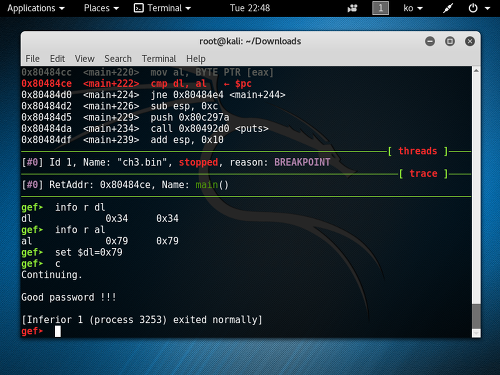This screenshot has width=500, height=375.
Task: Switch using the workspace indicator 1
Action: pos(380,8)
